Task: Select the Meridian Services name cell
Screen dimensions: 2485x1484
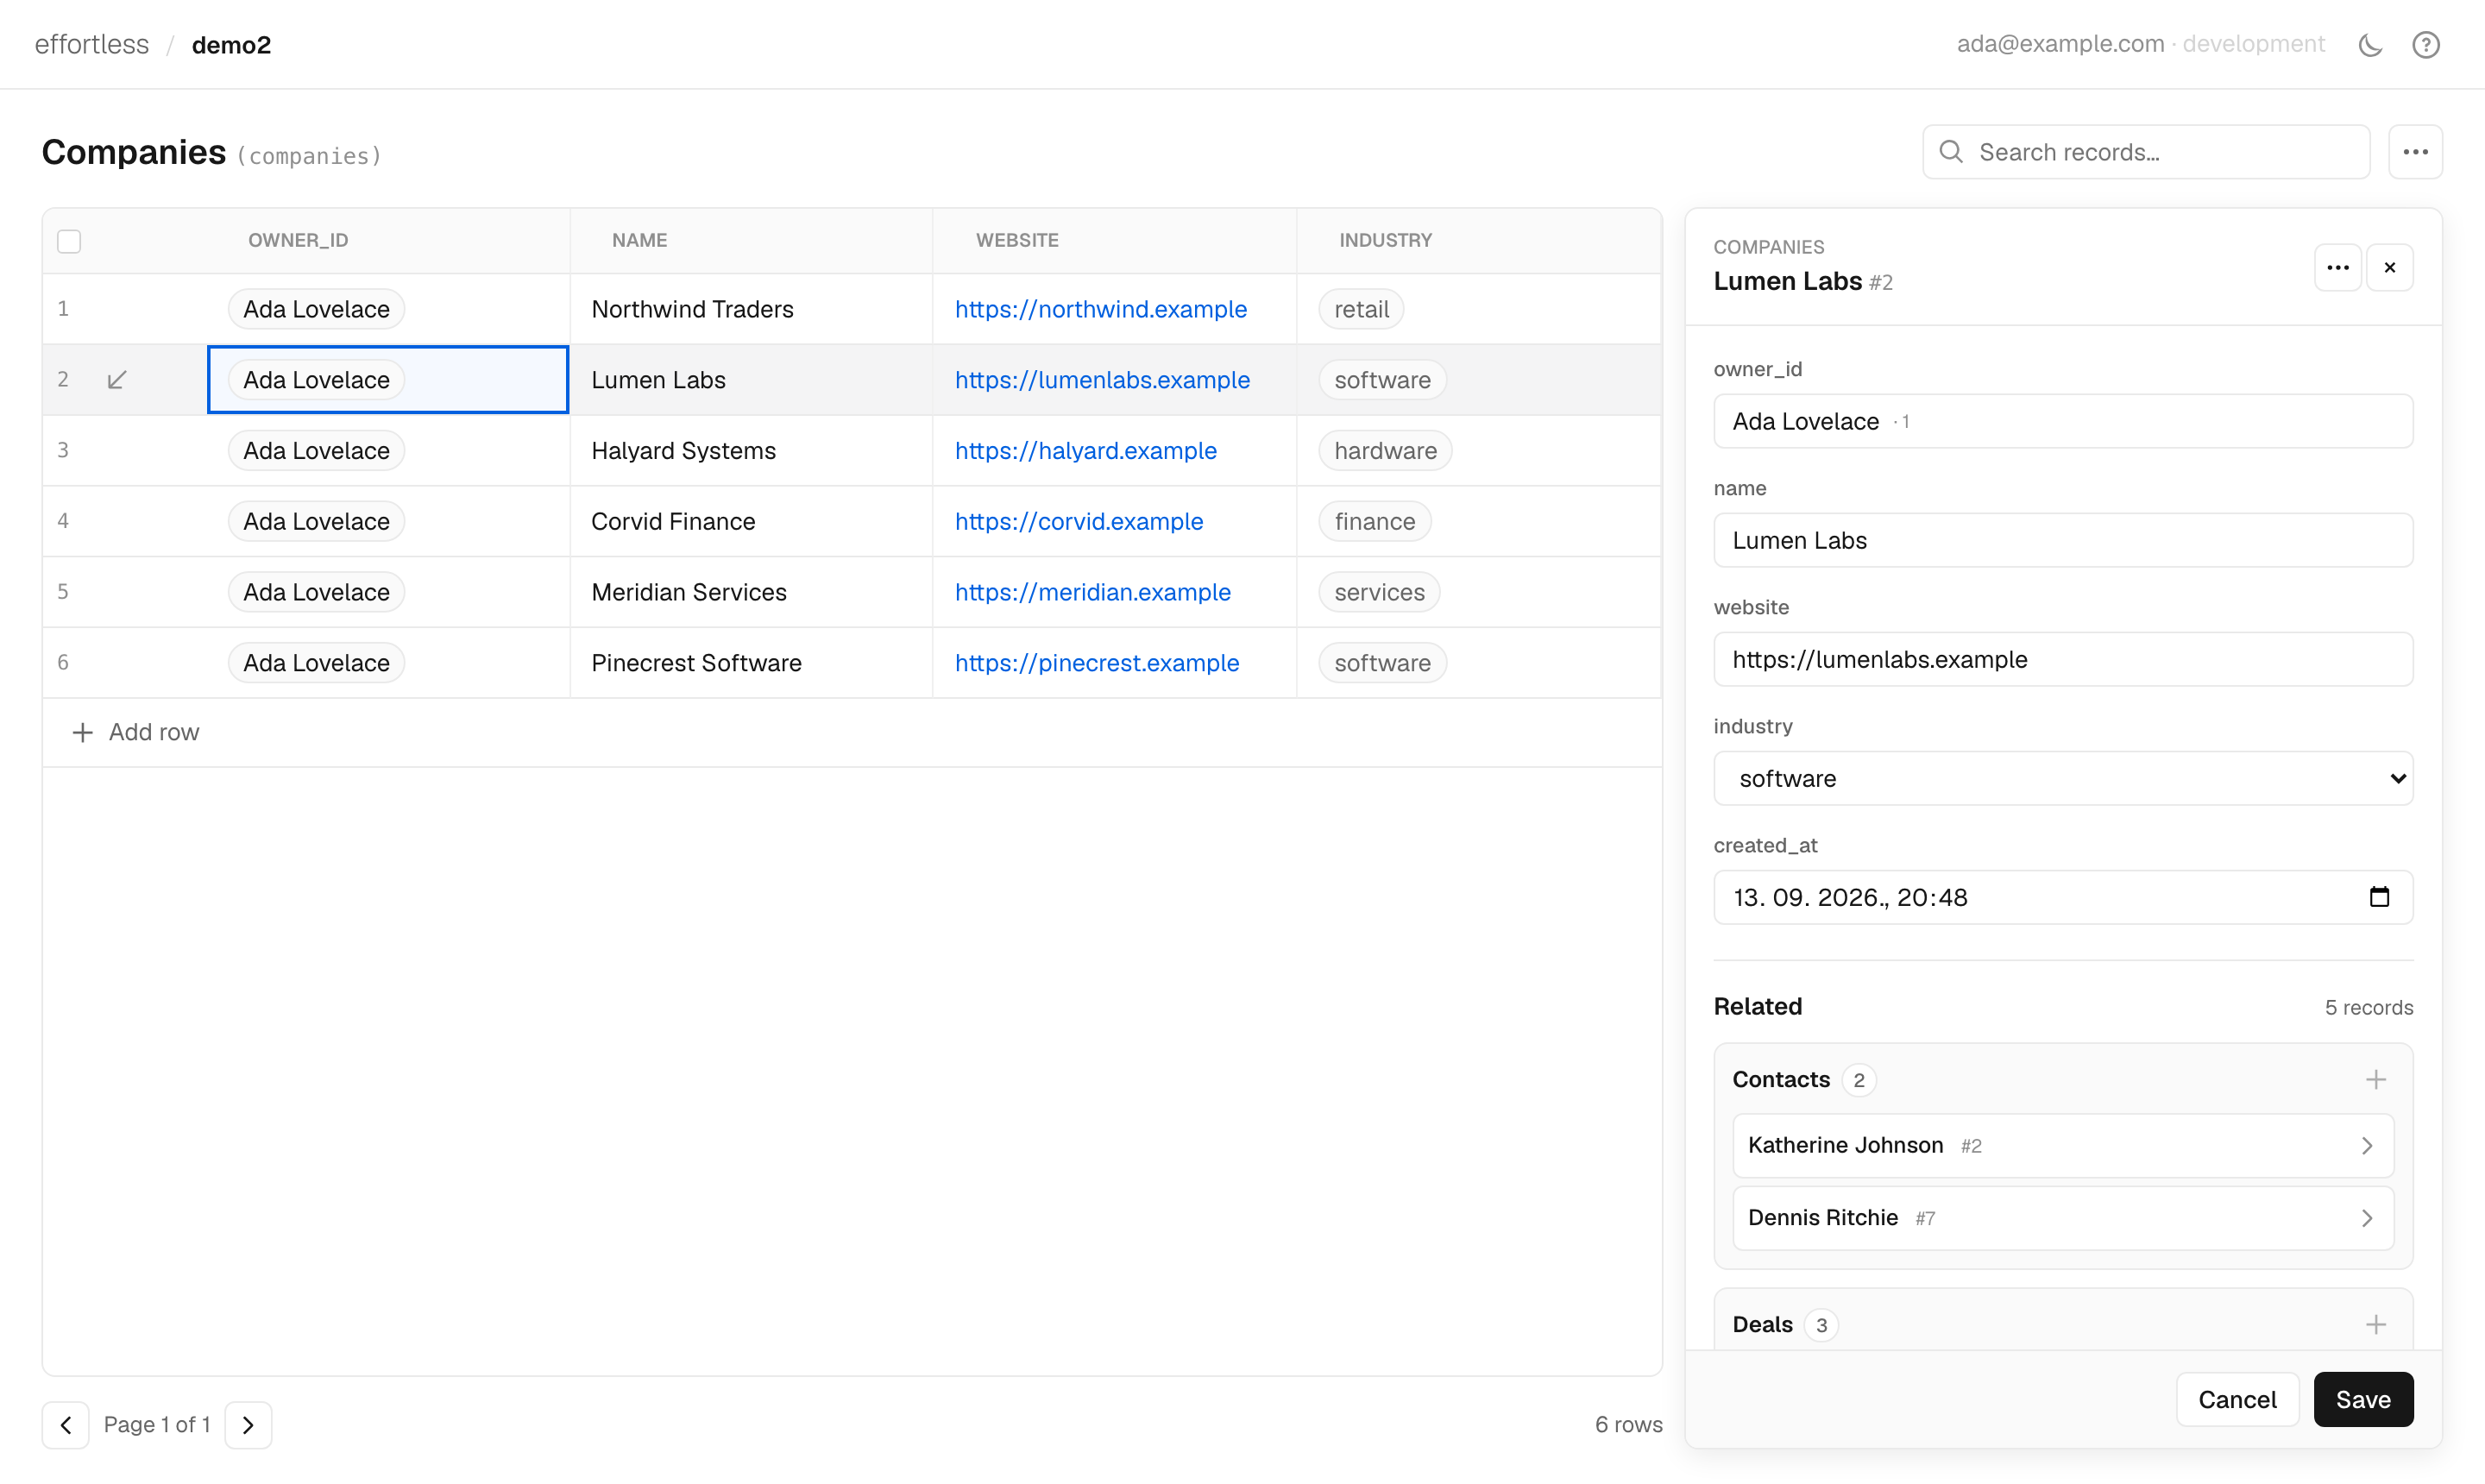Action: (751, 592)
